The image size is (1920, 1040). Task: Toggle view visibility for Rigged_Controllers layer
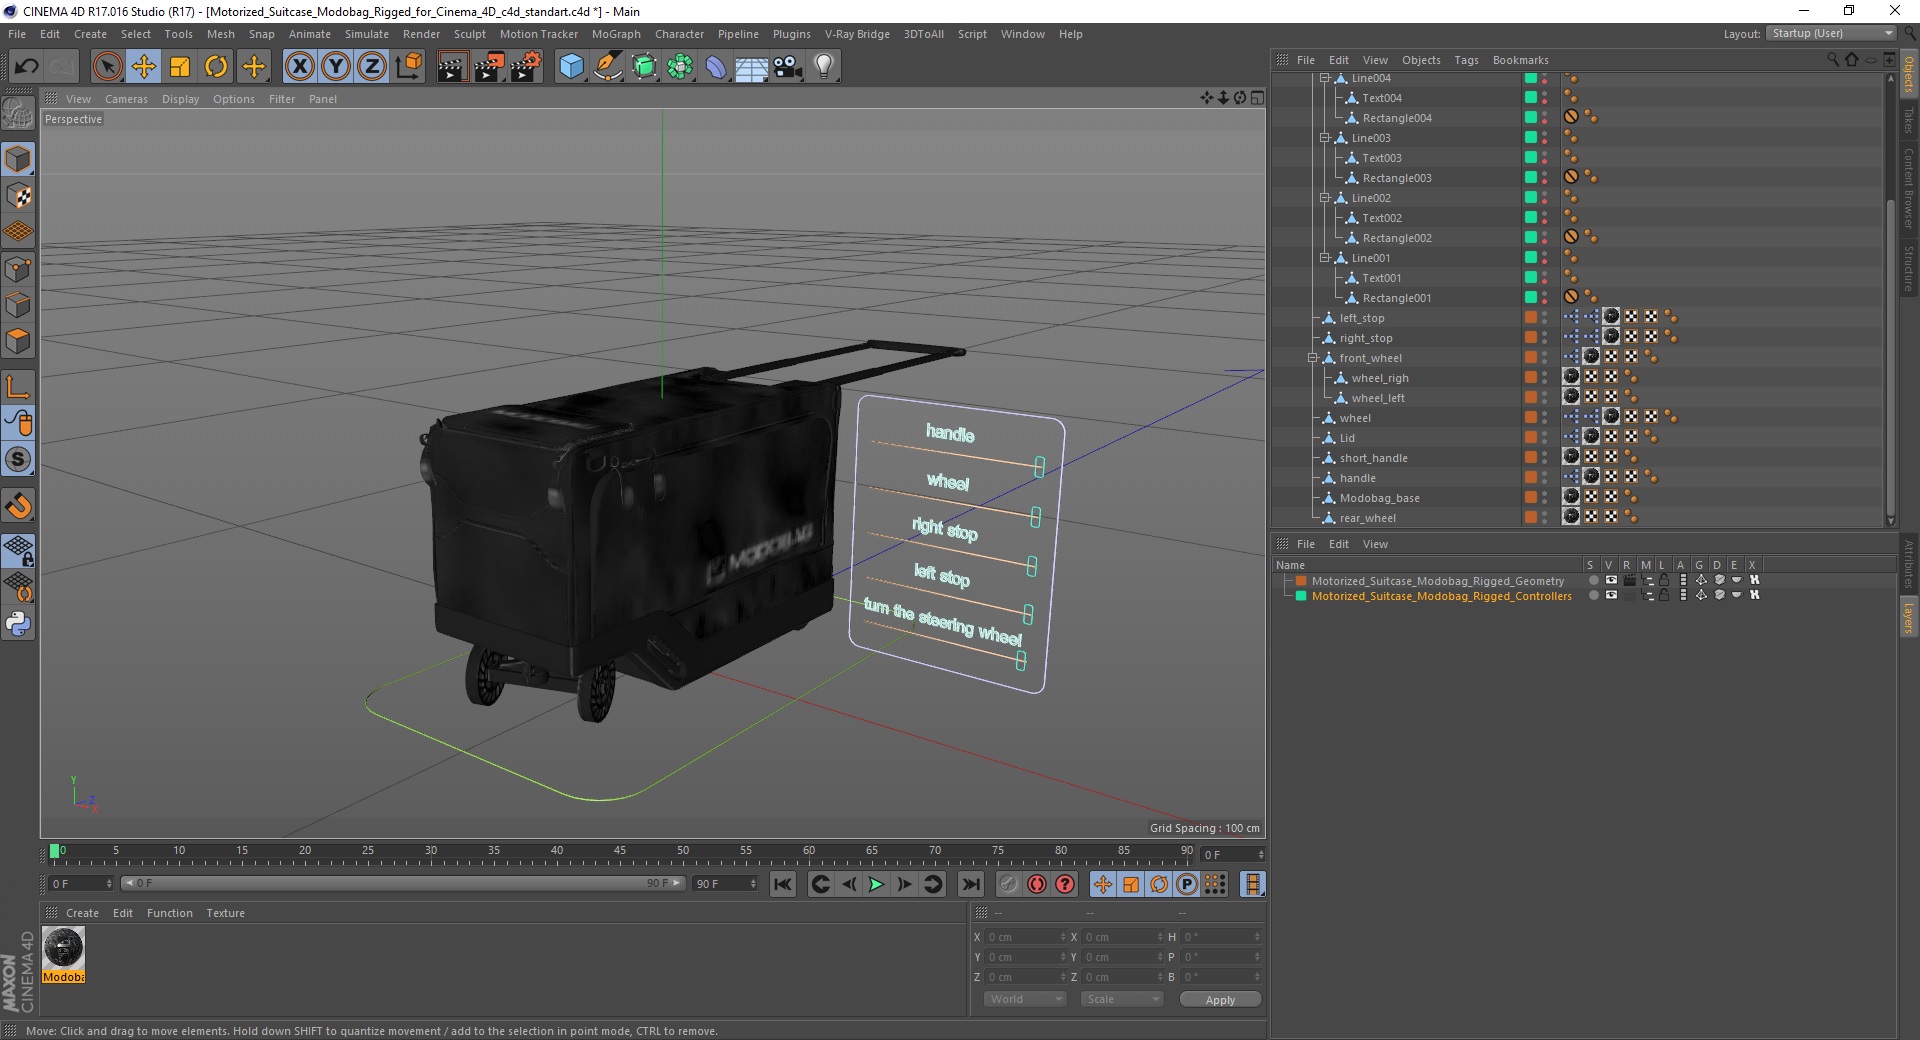pyautogui.click(x=1611, y=595)
